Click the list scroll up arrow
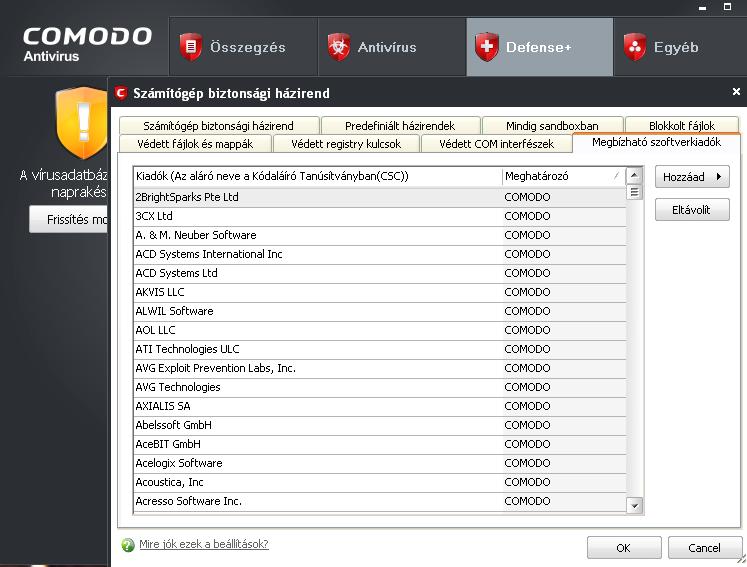The height and width of the screenshot is (567, 747). pyautogui.click(x=634, y=175)
